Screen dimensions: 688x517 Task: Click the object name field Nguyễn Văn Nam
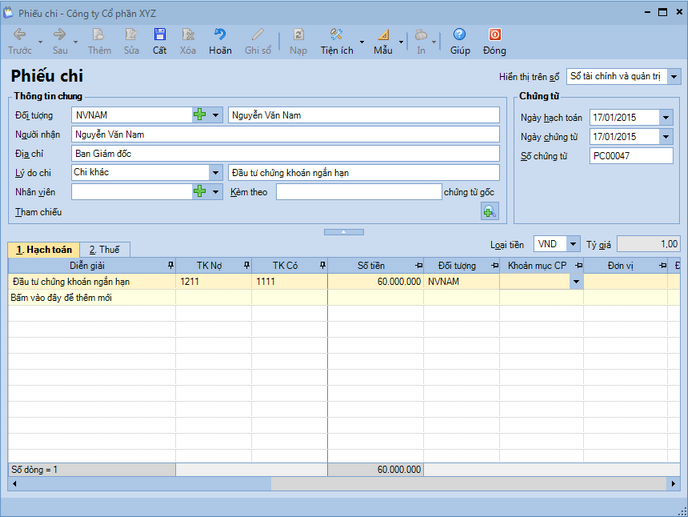point(364,115)
